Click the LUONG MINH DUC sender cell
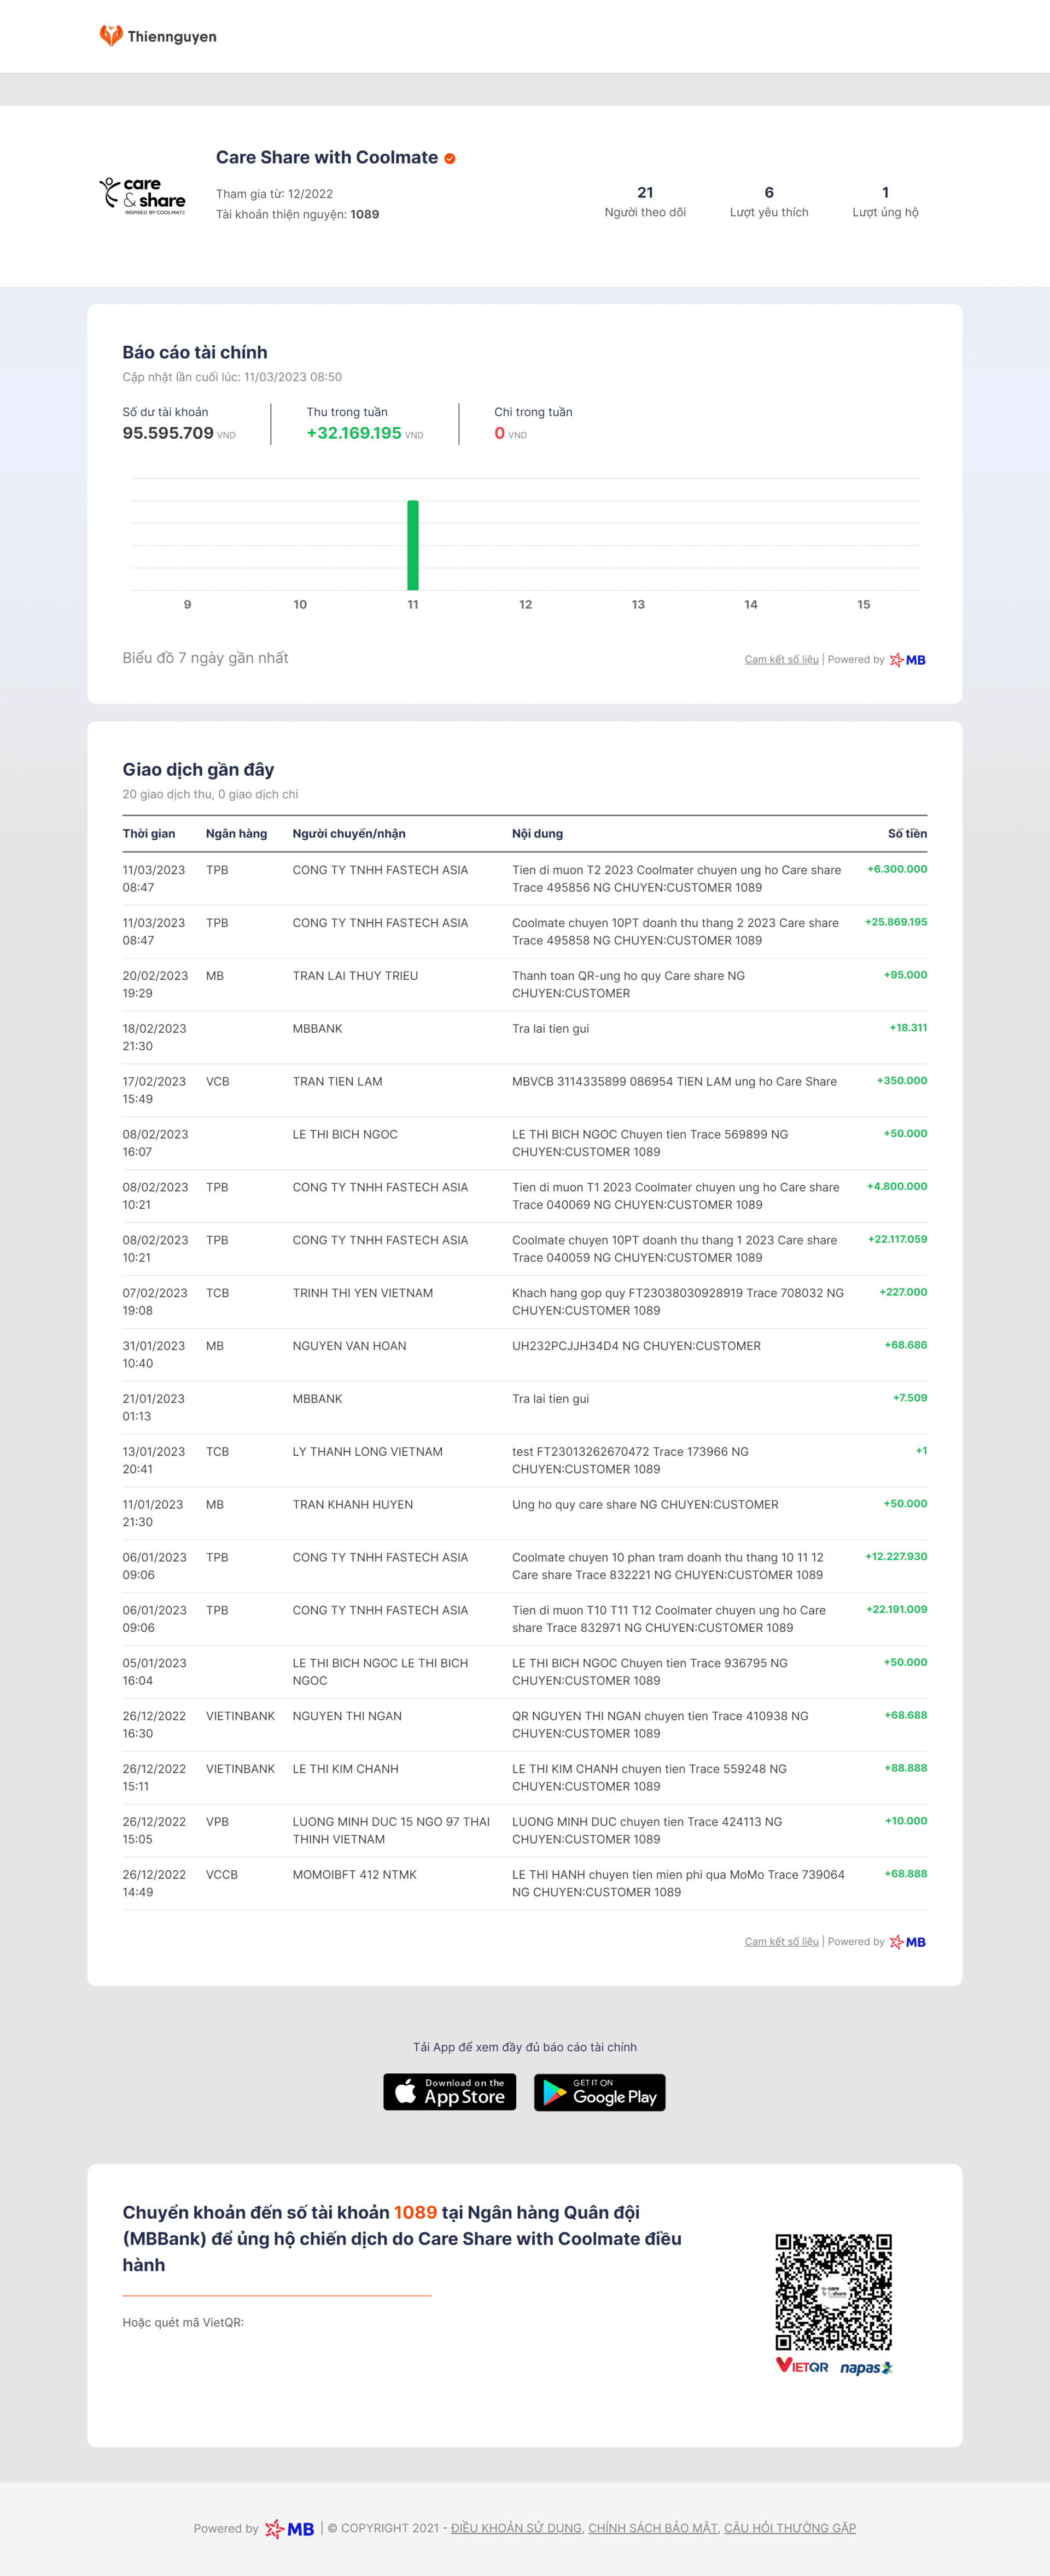Image resolution: width=1050 pixels, height=2576 pixels. [391, 1830]
